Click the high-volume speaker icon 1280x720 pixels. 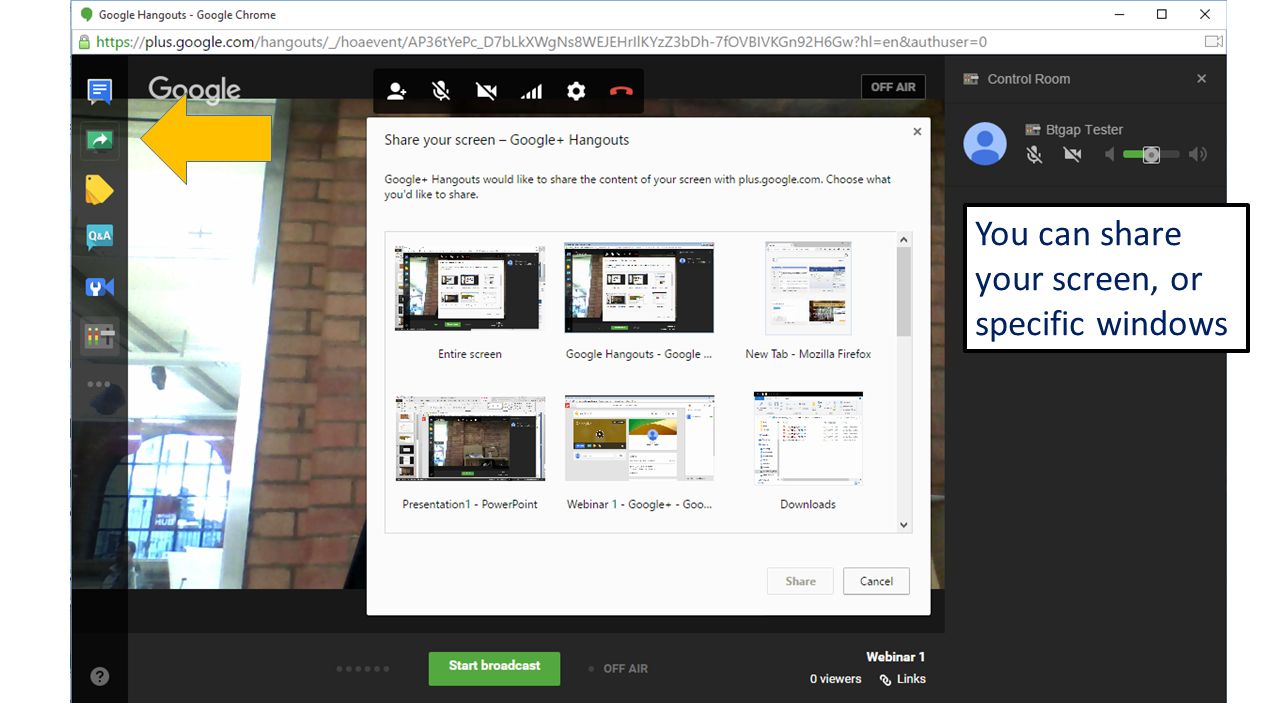pyautogui.click(x=1197, y=154)
